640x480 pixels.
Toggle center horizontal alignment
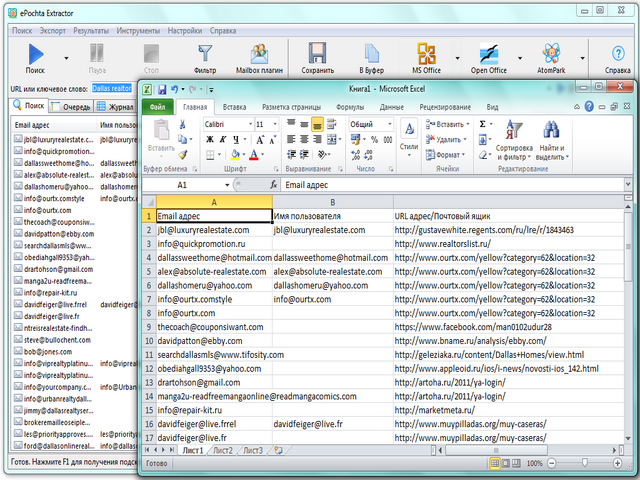304,140
